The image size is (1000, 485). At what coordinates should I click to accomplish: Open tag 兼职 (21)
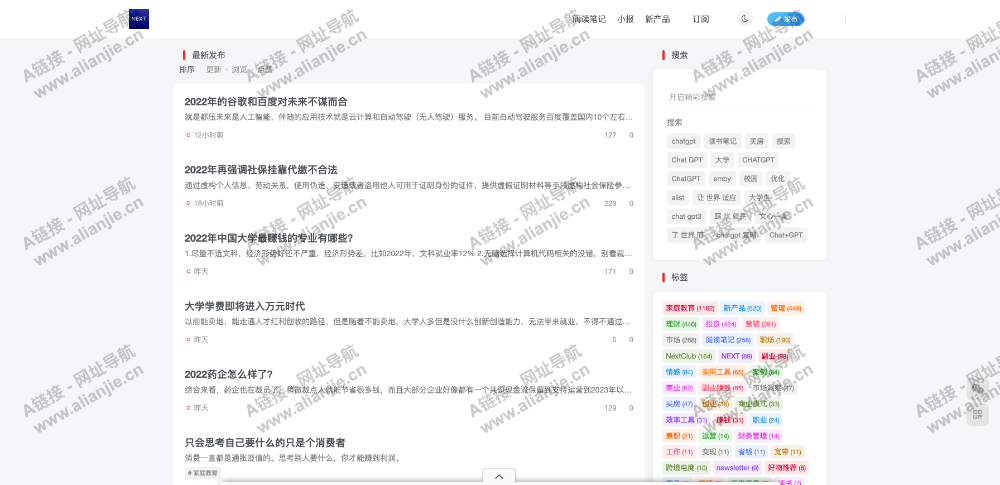(679, 436)
